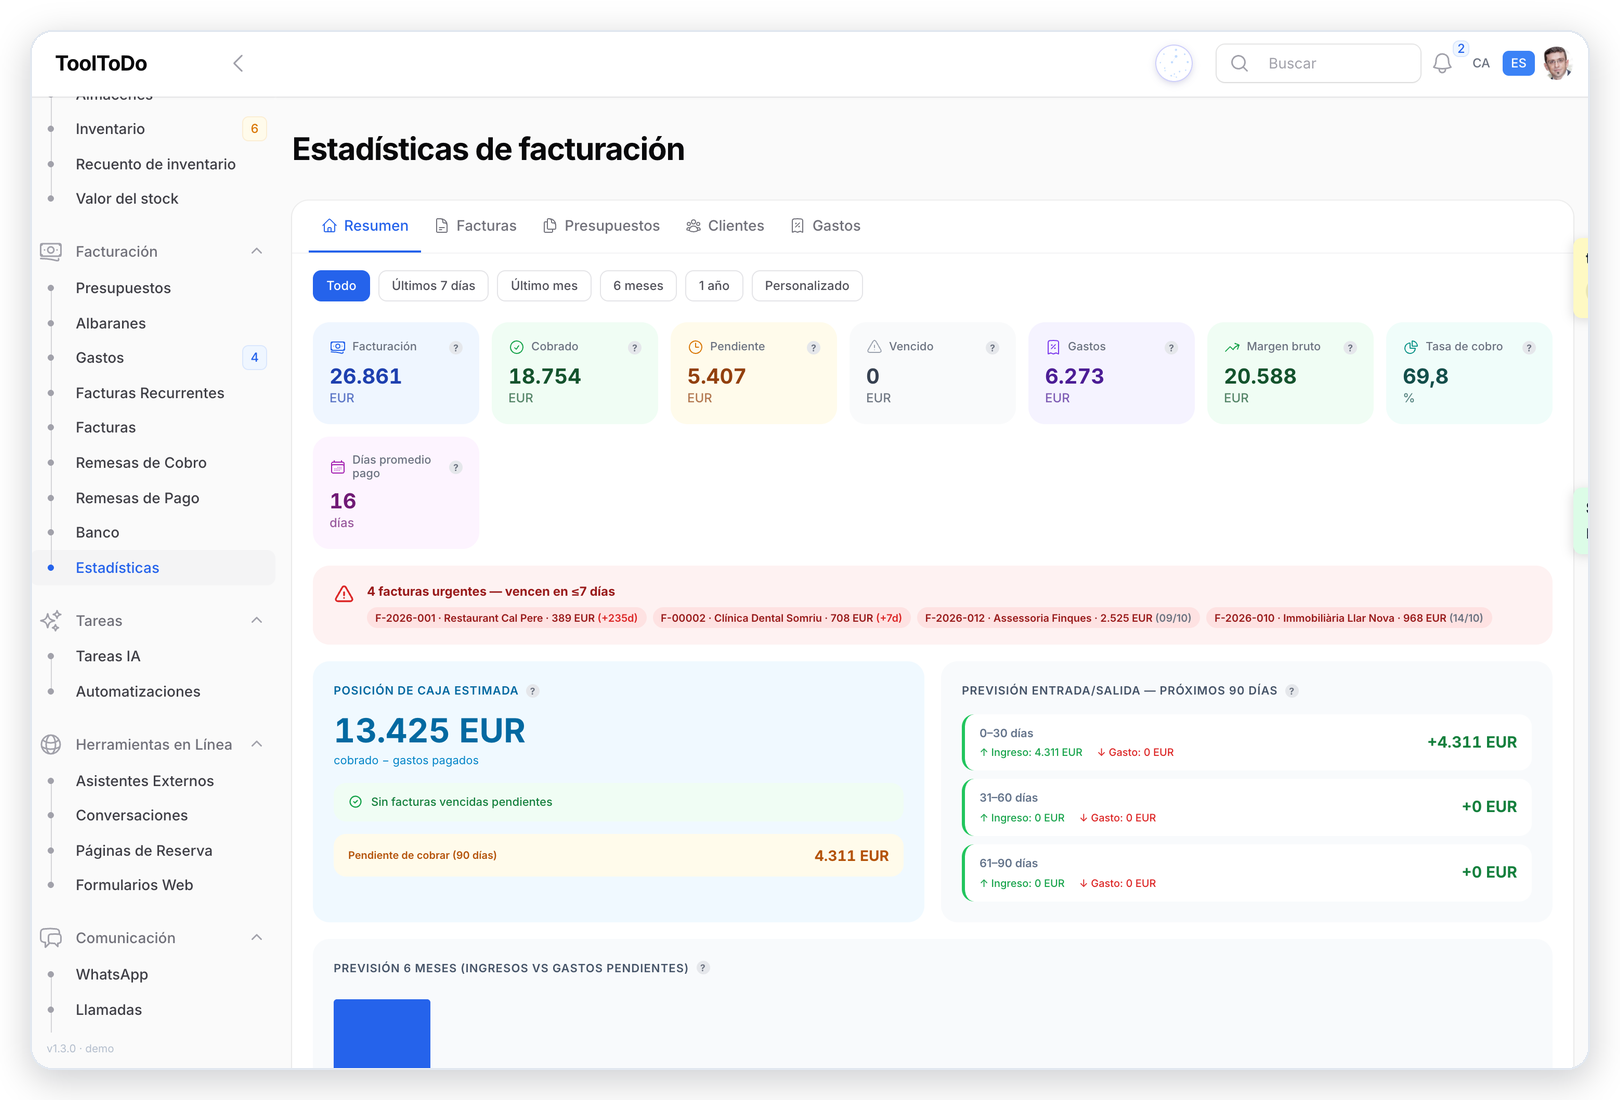Click the Facturación help question mark

tap(456, 348)
